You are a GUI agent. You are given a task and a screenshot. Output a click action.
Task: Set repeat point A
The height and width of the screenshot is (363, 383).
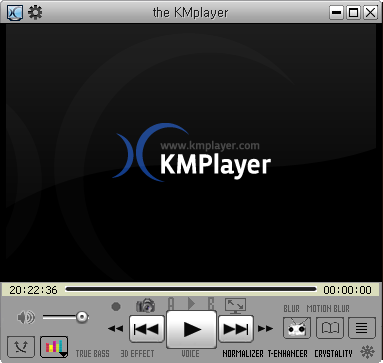coord(171,304)
